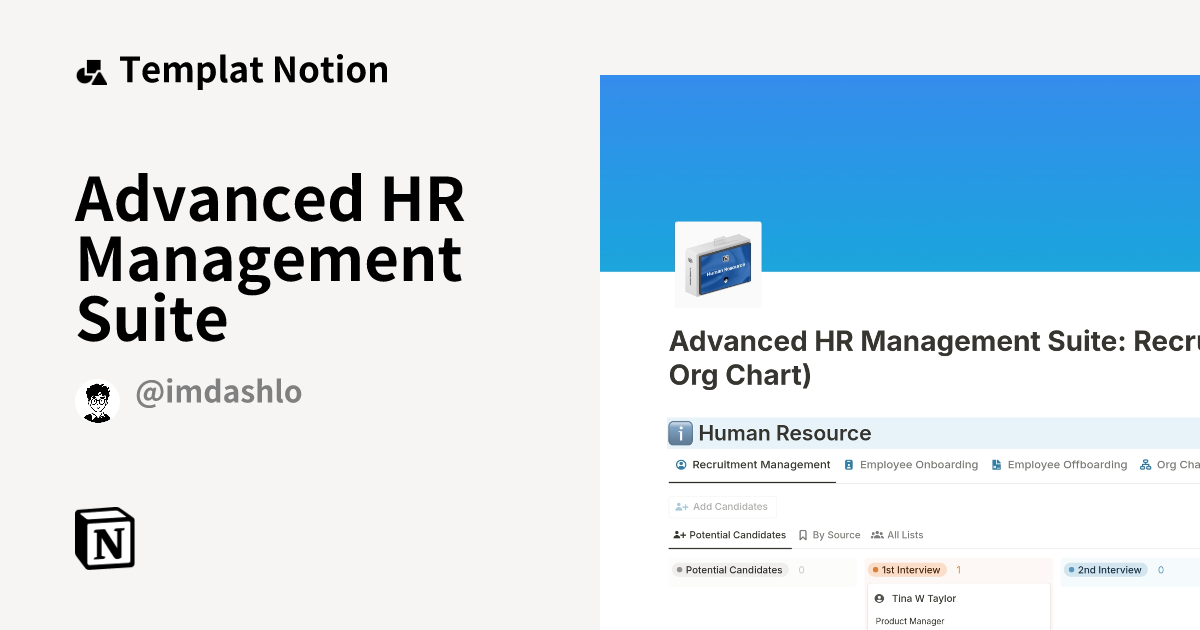Click the Notion cube logo icon

pyautogui.click(x=104, y=538)
